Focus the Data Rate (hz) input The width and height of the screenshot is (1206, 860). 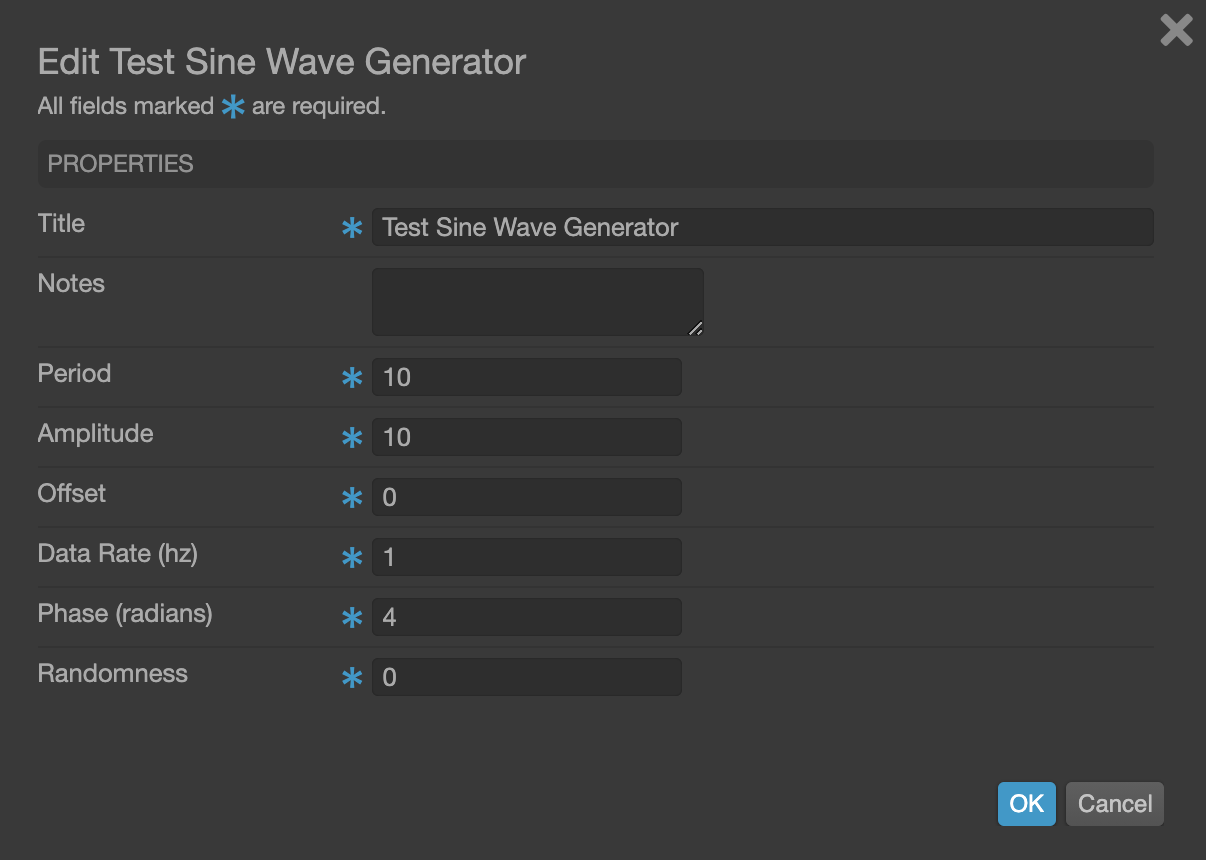[x=526, y=557]
